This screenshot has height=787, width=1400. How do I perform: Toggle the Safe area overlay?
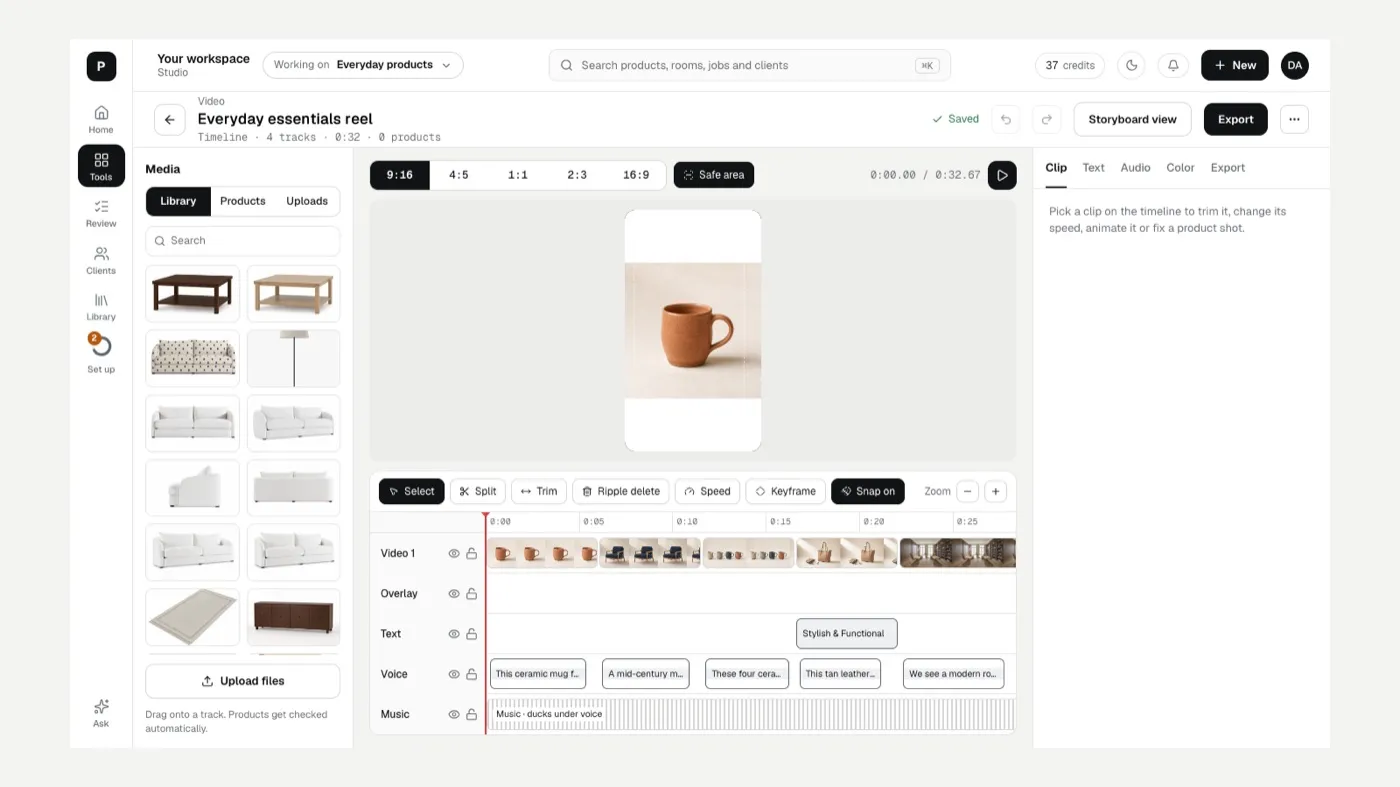pos(714,175)
